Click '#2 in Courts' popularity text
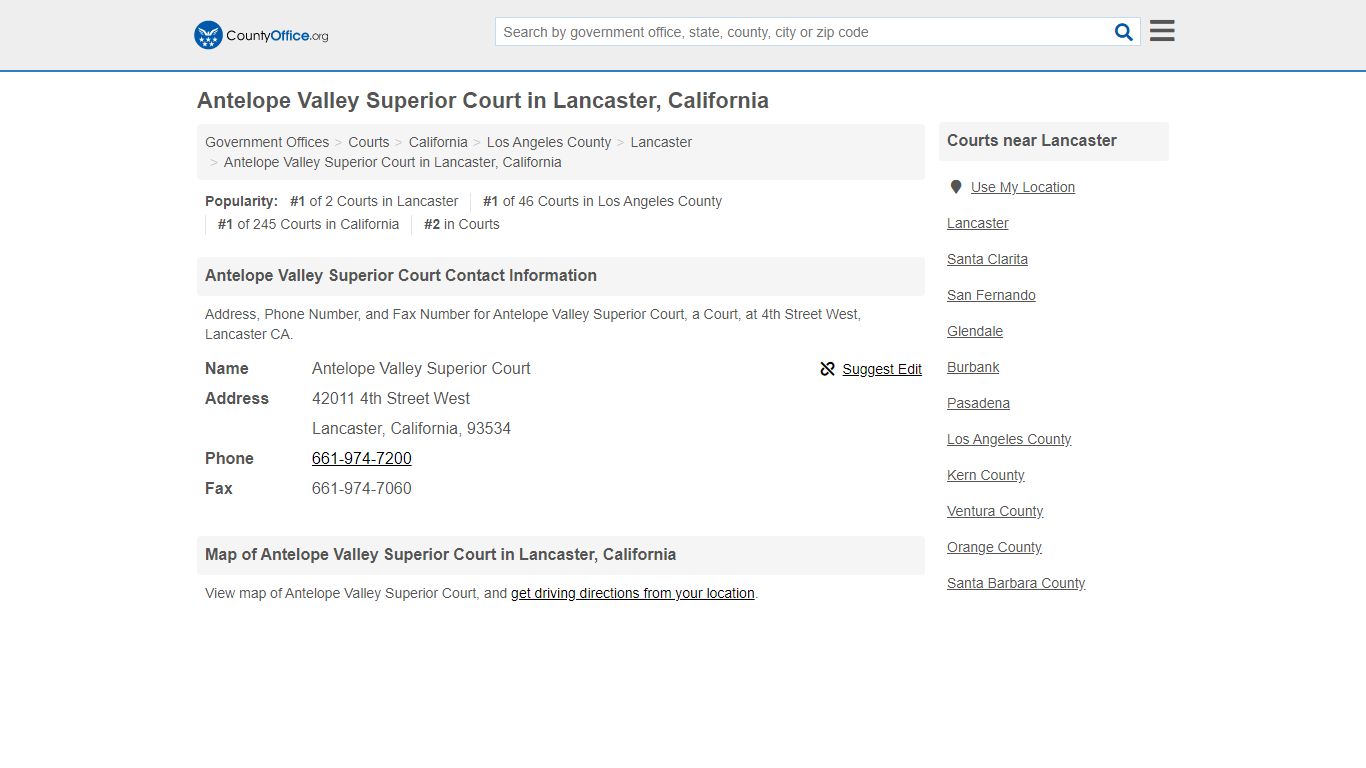 click(462, 224)
